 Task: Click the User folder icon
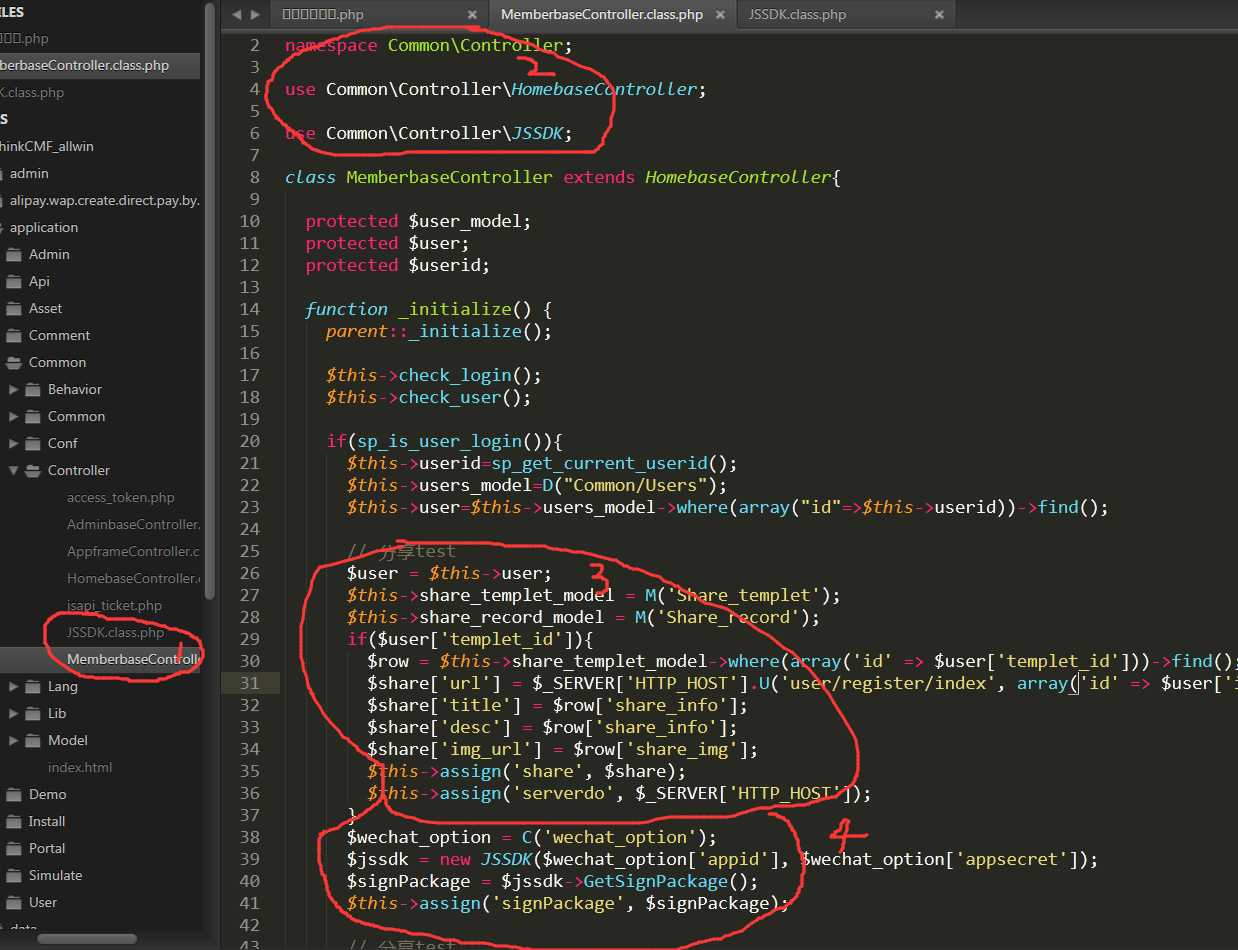pyautogui.click(x=13, y=903)
